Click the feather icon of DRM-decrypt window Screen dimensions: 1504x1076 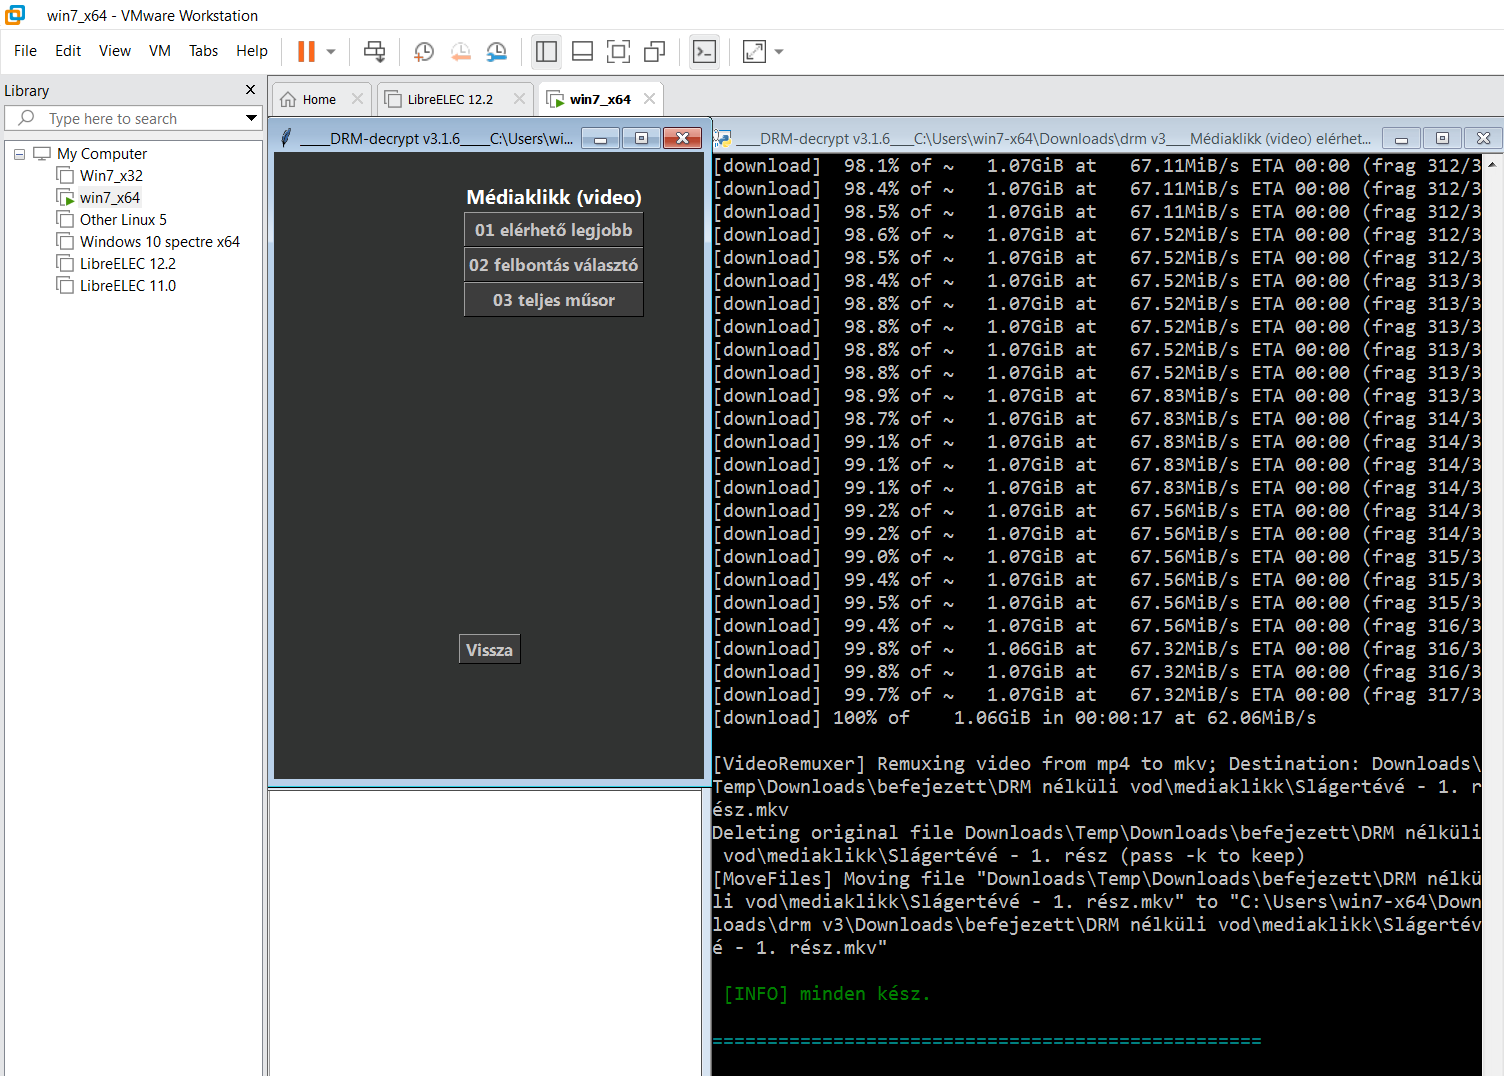(286, 138)
